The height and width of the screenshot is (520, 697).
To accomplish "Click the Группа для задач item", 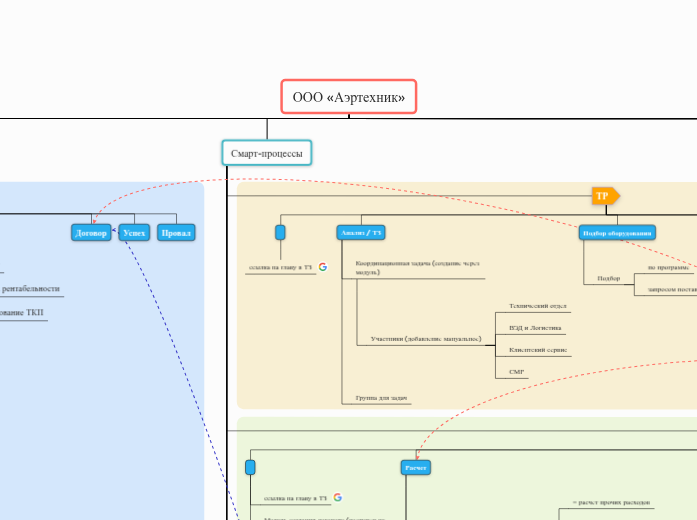I will tap(377, 397).
